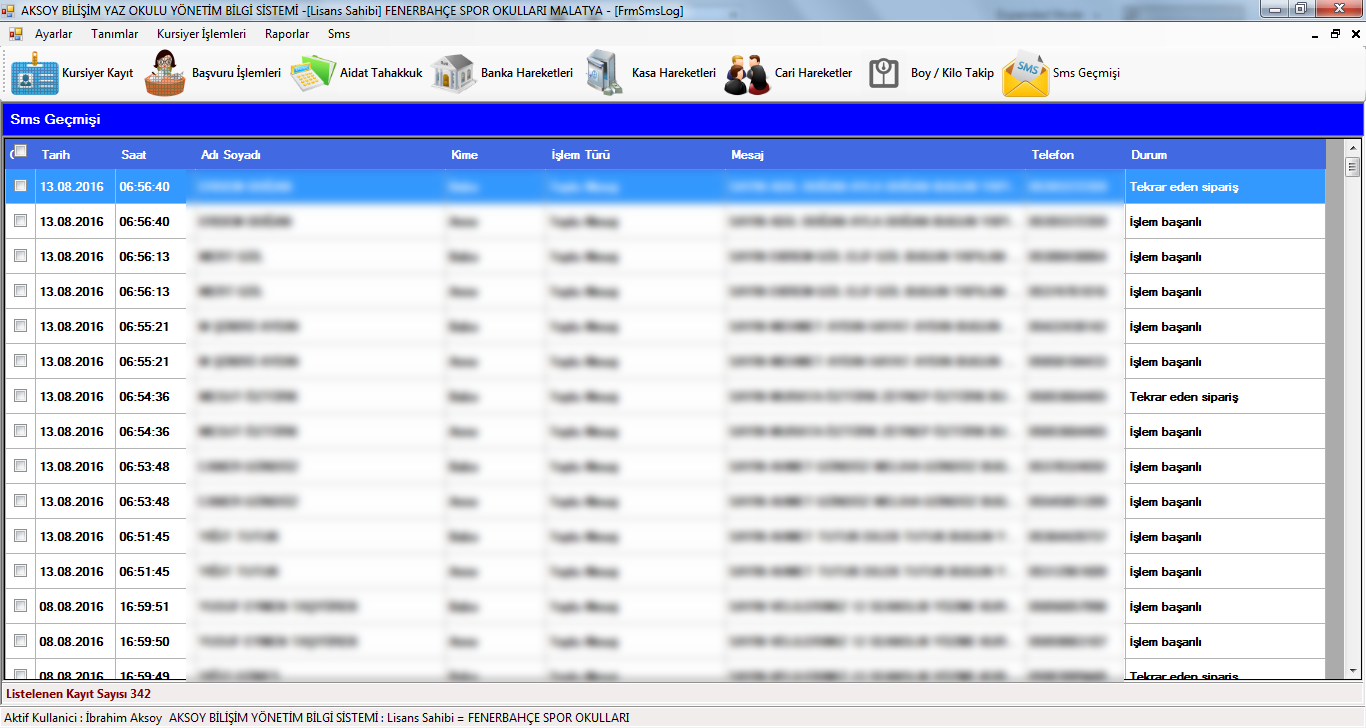The height and width of the screenshot is (728, 1366).
Task: Open Kasa Hareketleri cash register icon
Action: (x=605, y=73)
